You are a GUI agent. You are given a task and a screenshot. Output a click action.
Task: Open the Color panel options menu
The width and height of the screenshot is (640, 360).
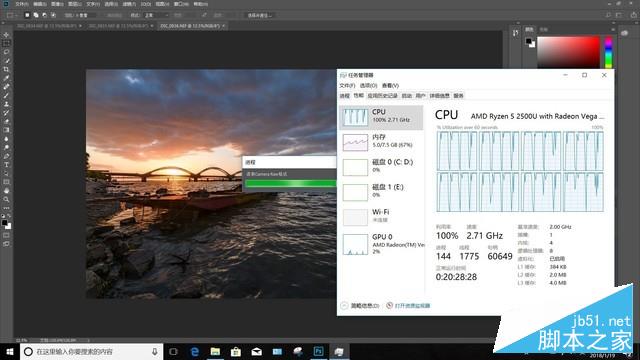[x=613, y=29]
